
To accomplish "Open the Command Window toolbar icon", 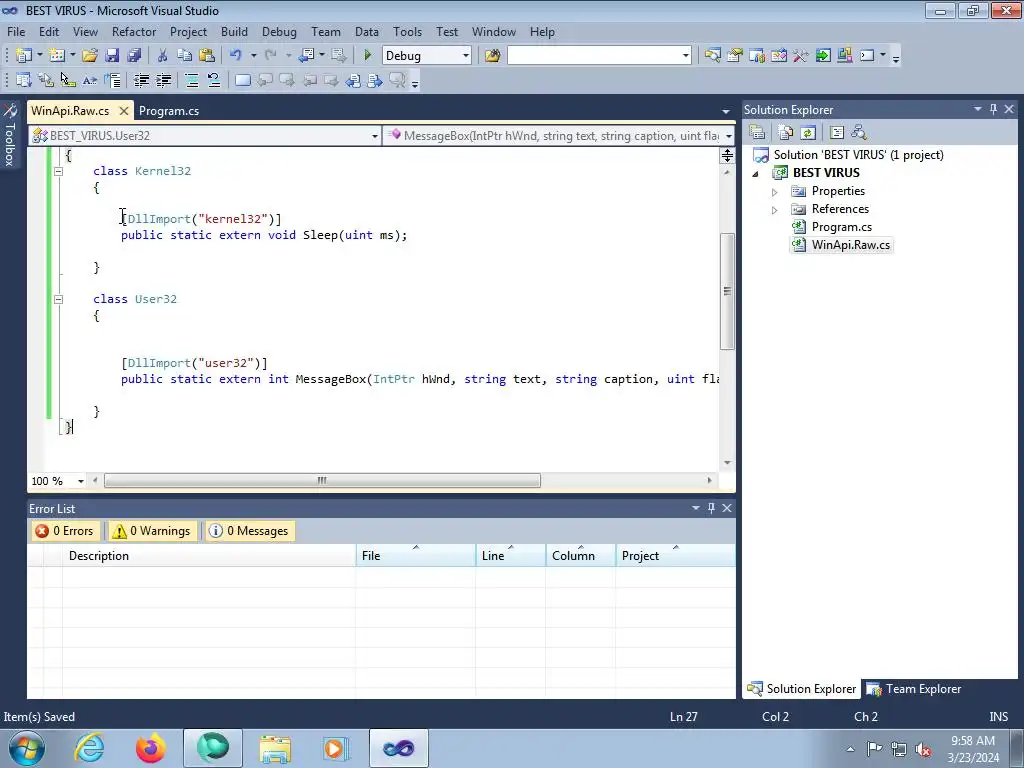I will (867, 56).
